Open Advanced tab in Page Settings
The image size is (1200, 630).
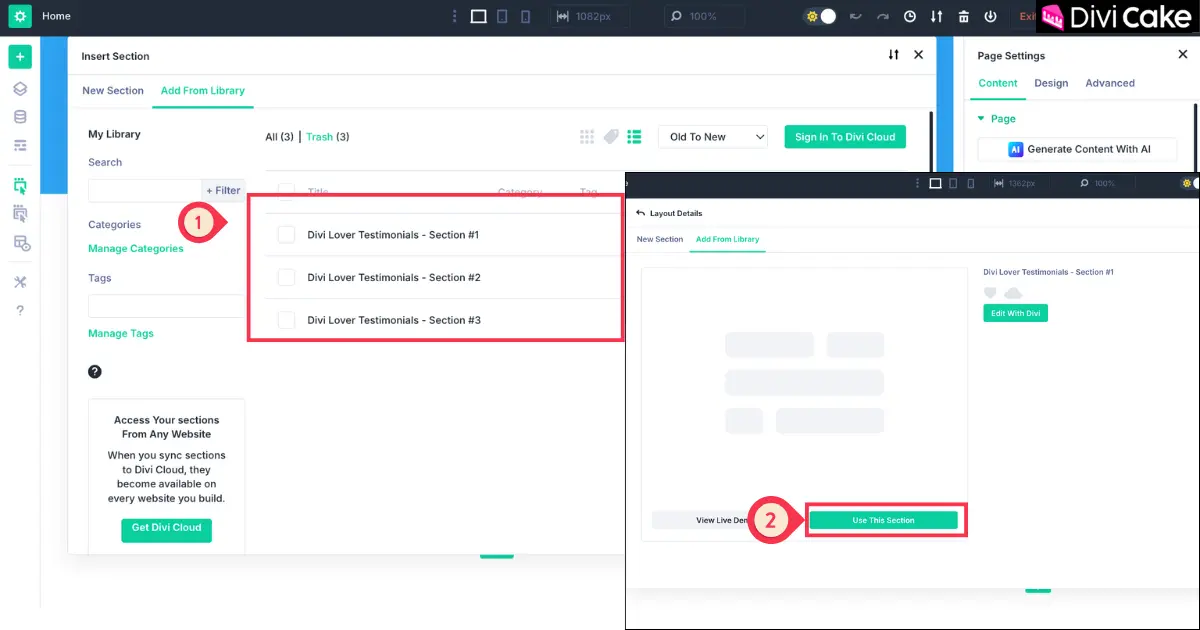point(1110,83)
